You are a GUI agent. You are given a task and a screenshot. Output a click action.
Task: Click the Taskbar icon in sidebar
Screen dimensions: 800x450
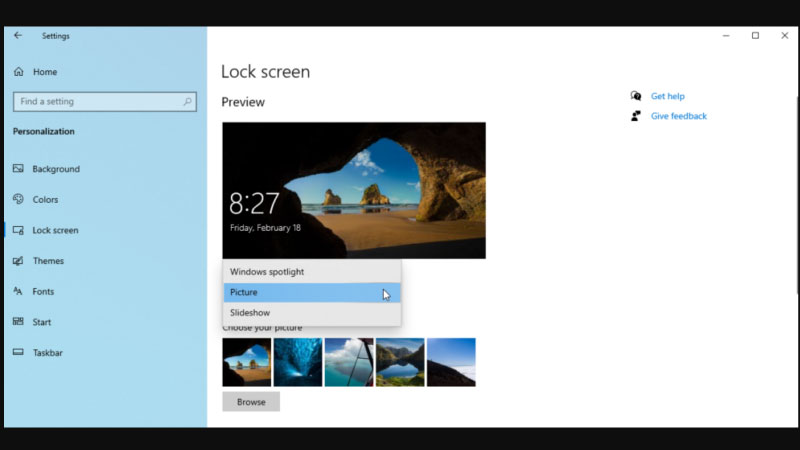coord(19,353)
